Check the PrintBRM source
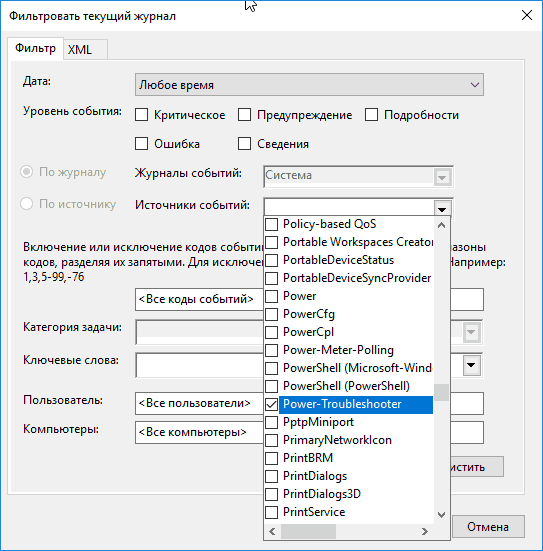Viewport: 543px width, 551px height. 271,458
